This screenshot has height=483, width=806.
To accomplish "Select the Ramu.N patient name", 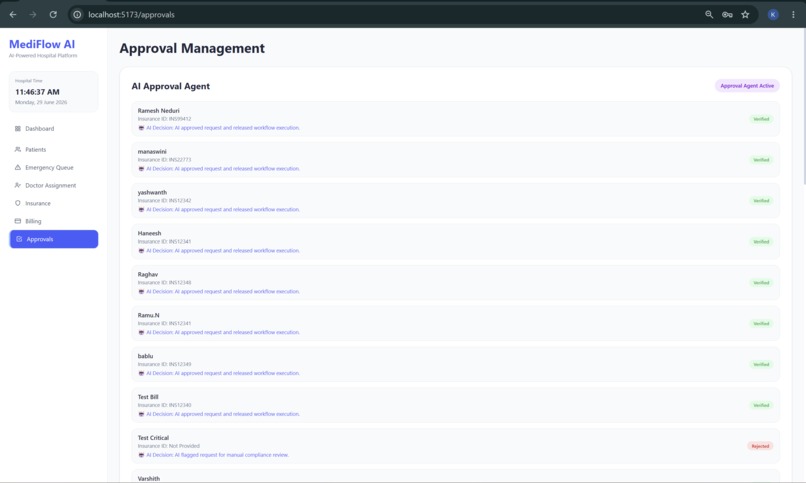I will (149, 315).
